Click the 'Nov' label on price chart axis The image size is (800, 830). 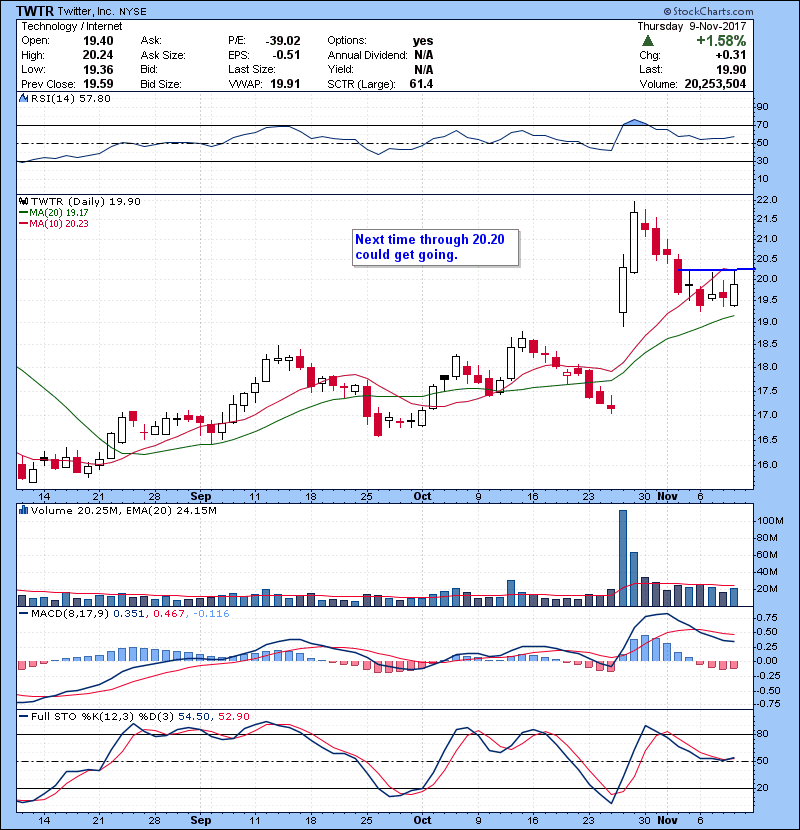point(667,496)
